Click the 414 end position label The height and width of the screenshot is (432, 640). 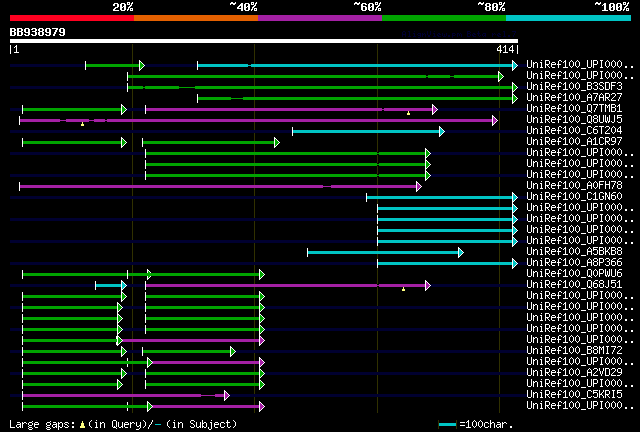pos(505,49)
